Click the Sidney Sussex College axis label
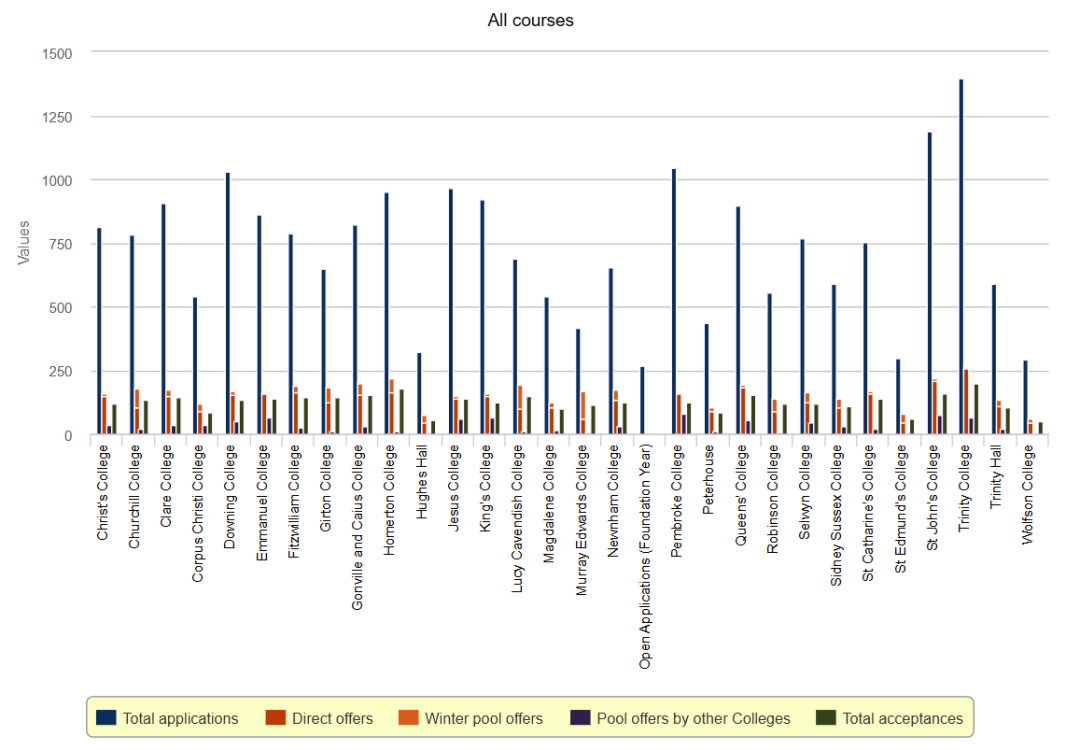This screenshot has height=750, width=1080. (836, 515)
